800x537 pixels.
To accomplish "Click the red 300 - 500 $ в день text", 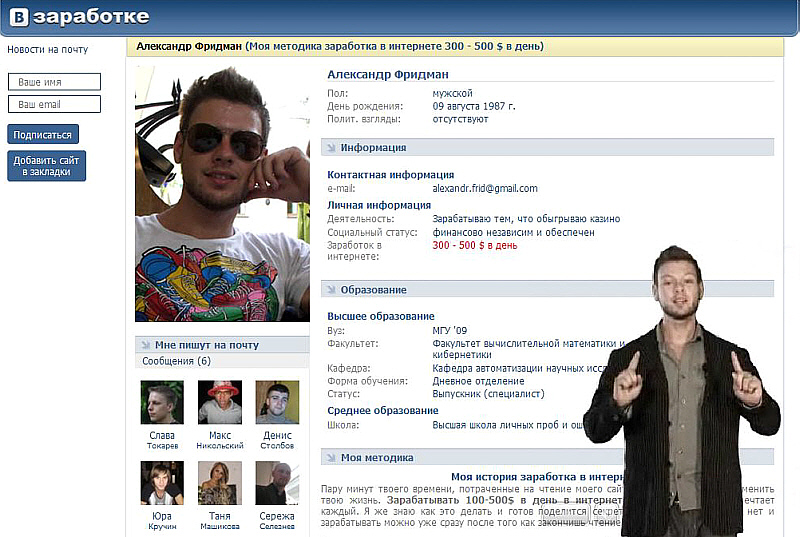I will 474,245.
